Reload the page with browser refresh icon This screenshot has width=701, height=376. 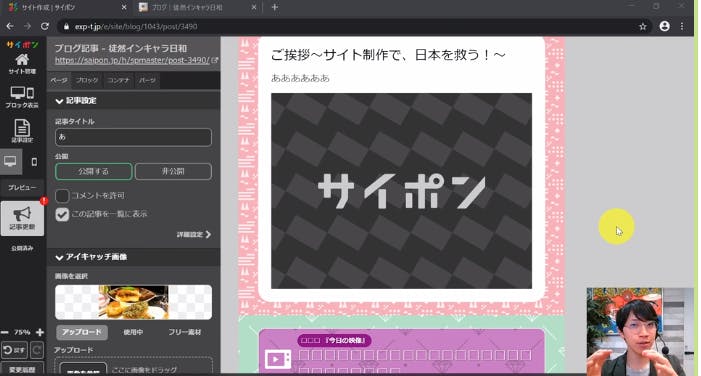click(x=45, y=26)
